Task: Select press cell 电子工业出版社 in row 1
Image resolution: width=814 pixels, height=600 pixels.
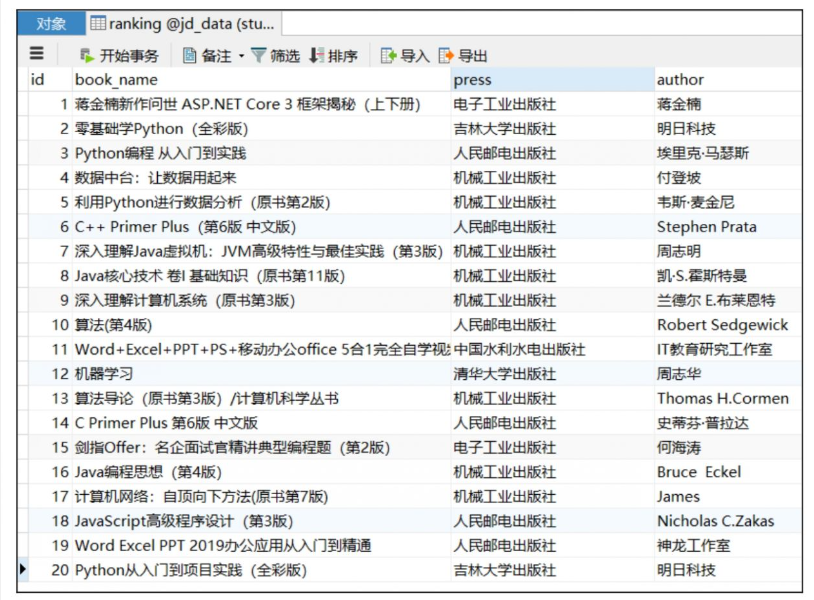Action: [x=552, y=104]
